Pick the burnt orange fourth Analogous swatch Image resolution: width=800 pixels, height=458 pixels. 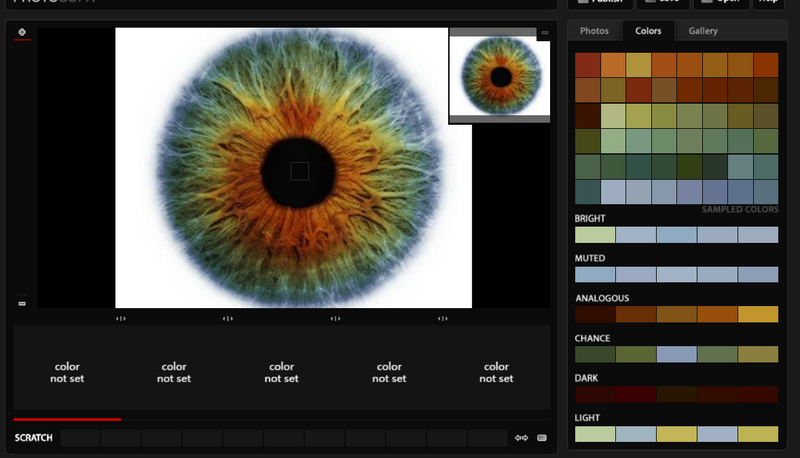pos(717,314)
